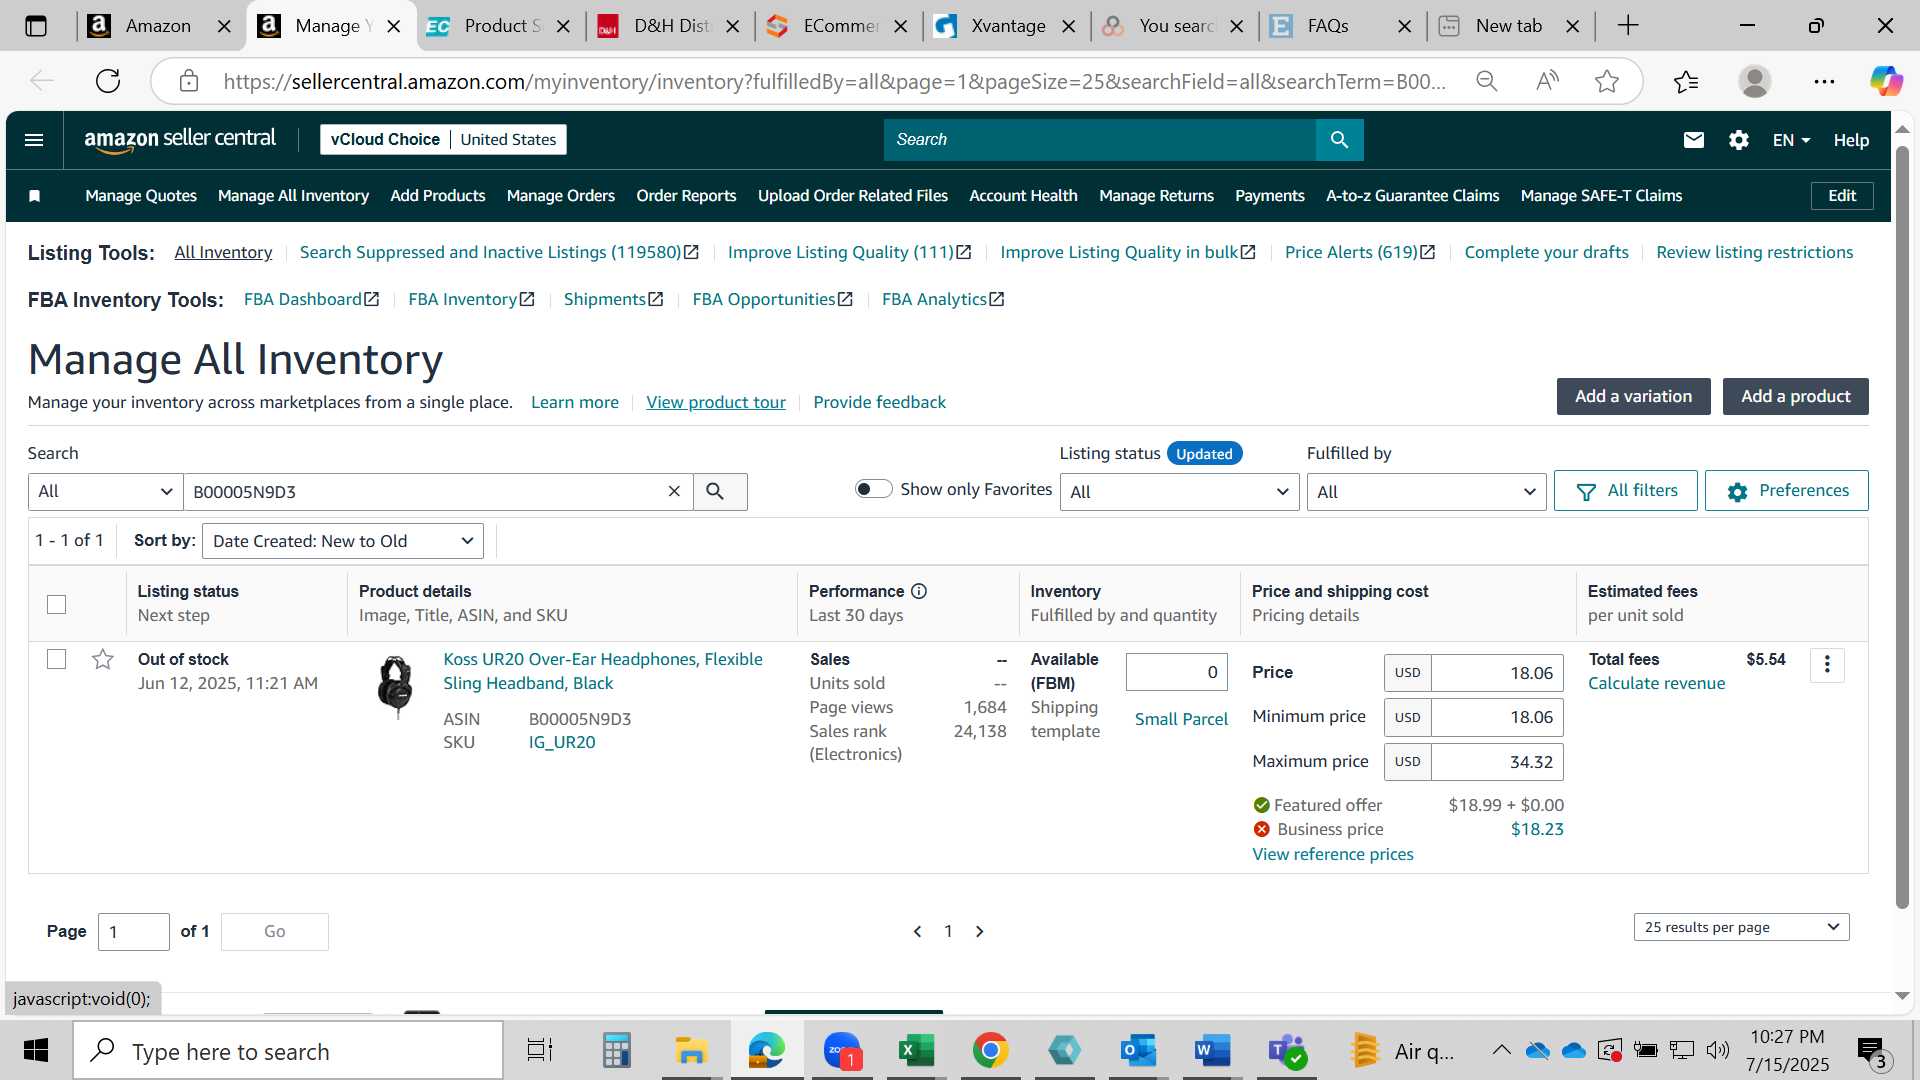Open Manage Orders menu item
The image size is (1920, 1080).
561,196
